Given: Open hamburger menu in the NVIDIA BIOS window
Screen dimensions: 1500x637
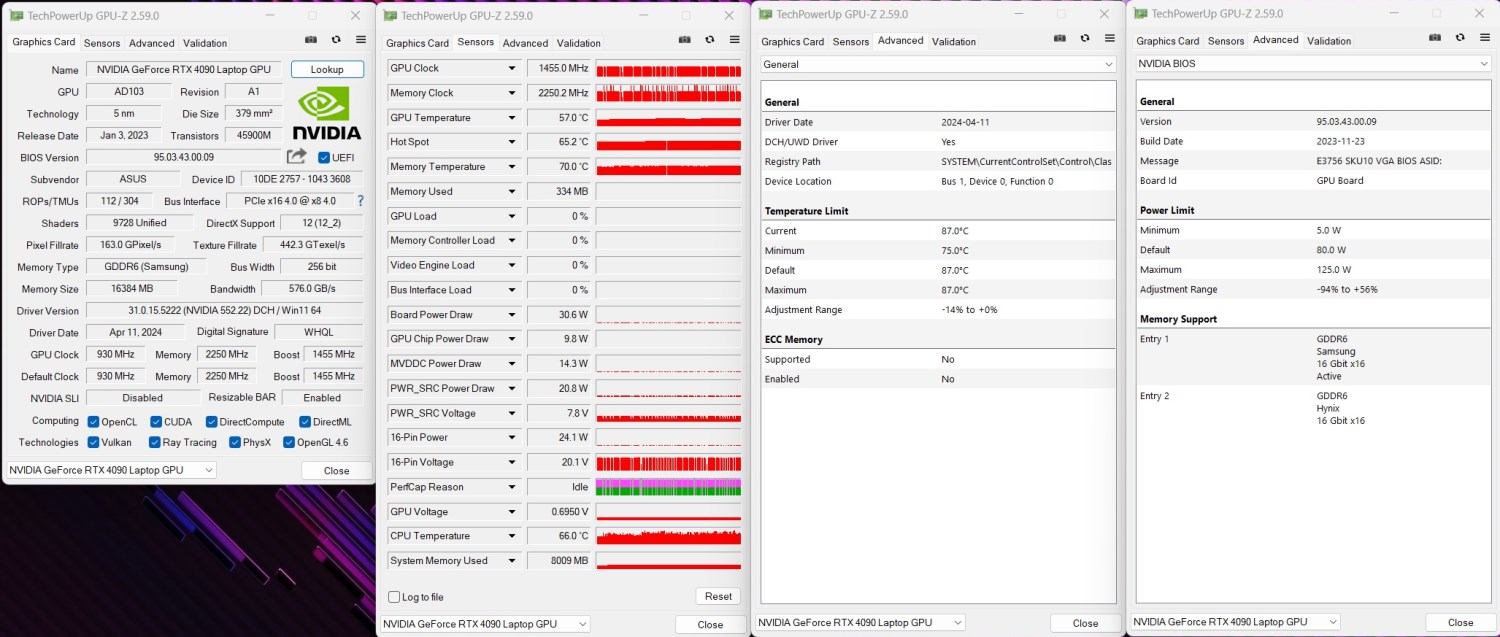Looking at the screenshot, I should (1485, 38).
